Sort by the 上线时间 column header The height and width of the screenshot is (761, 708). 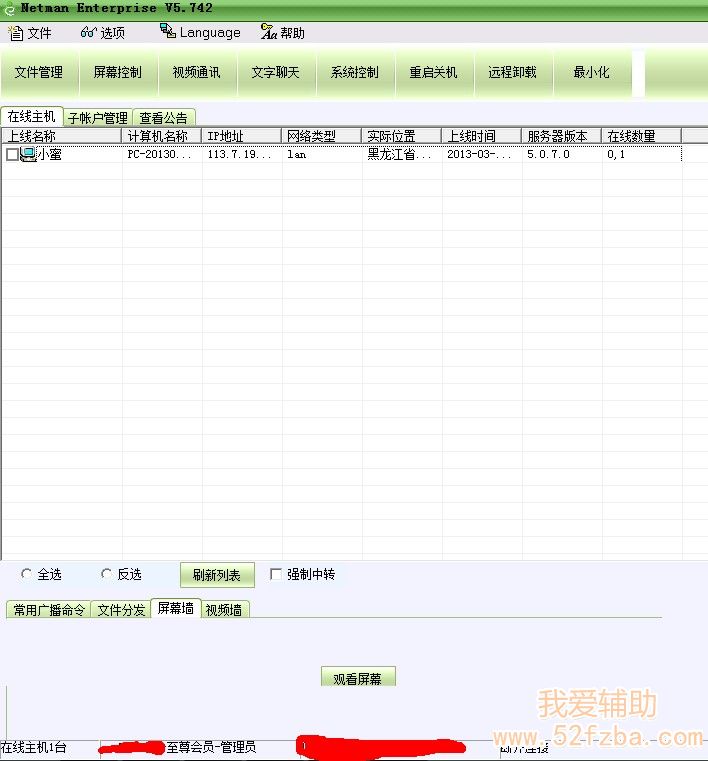(482, 136)
